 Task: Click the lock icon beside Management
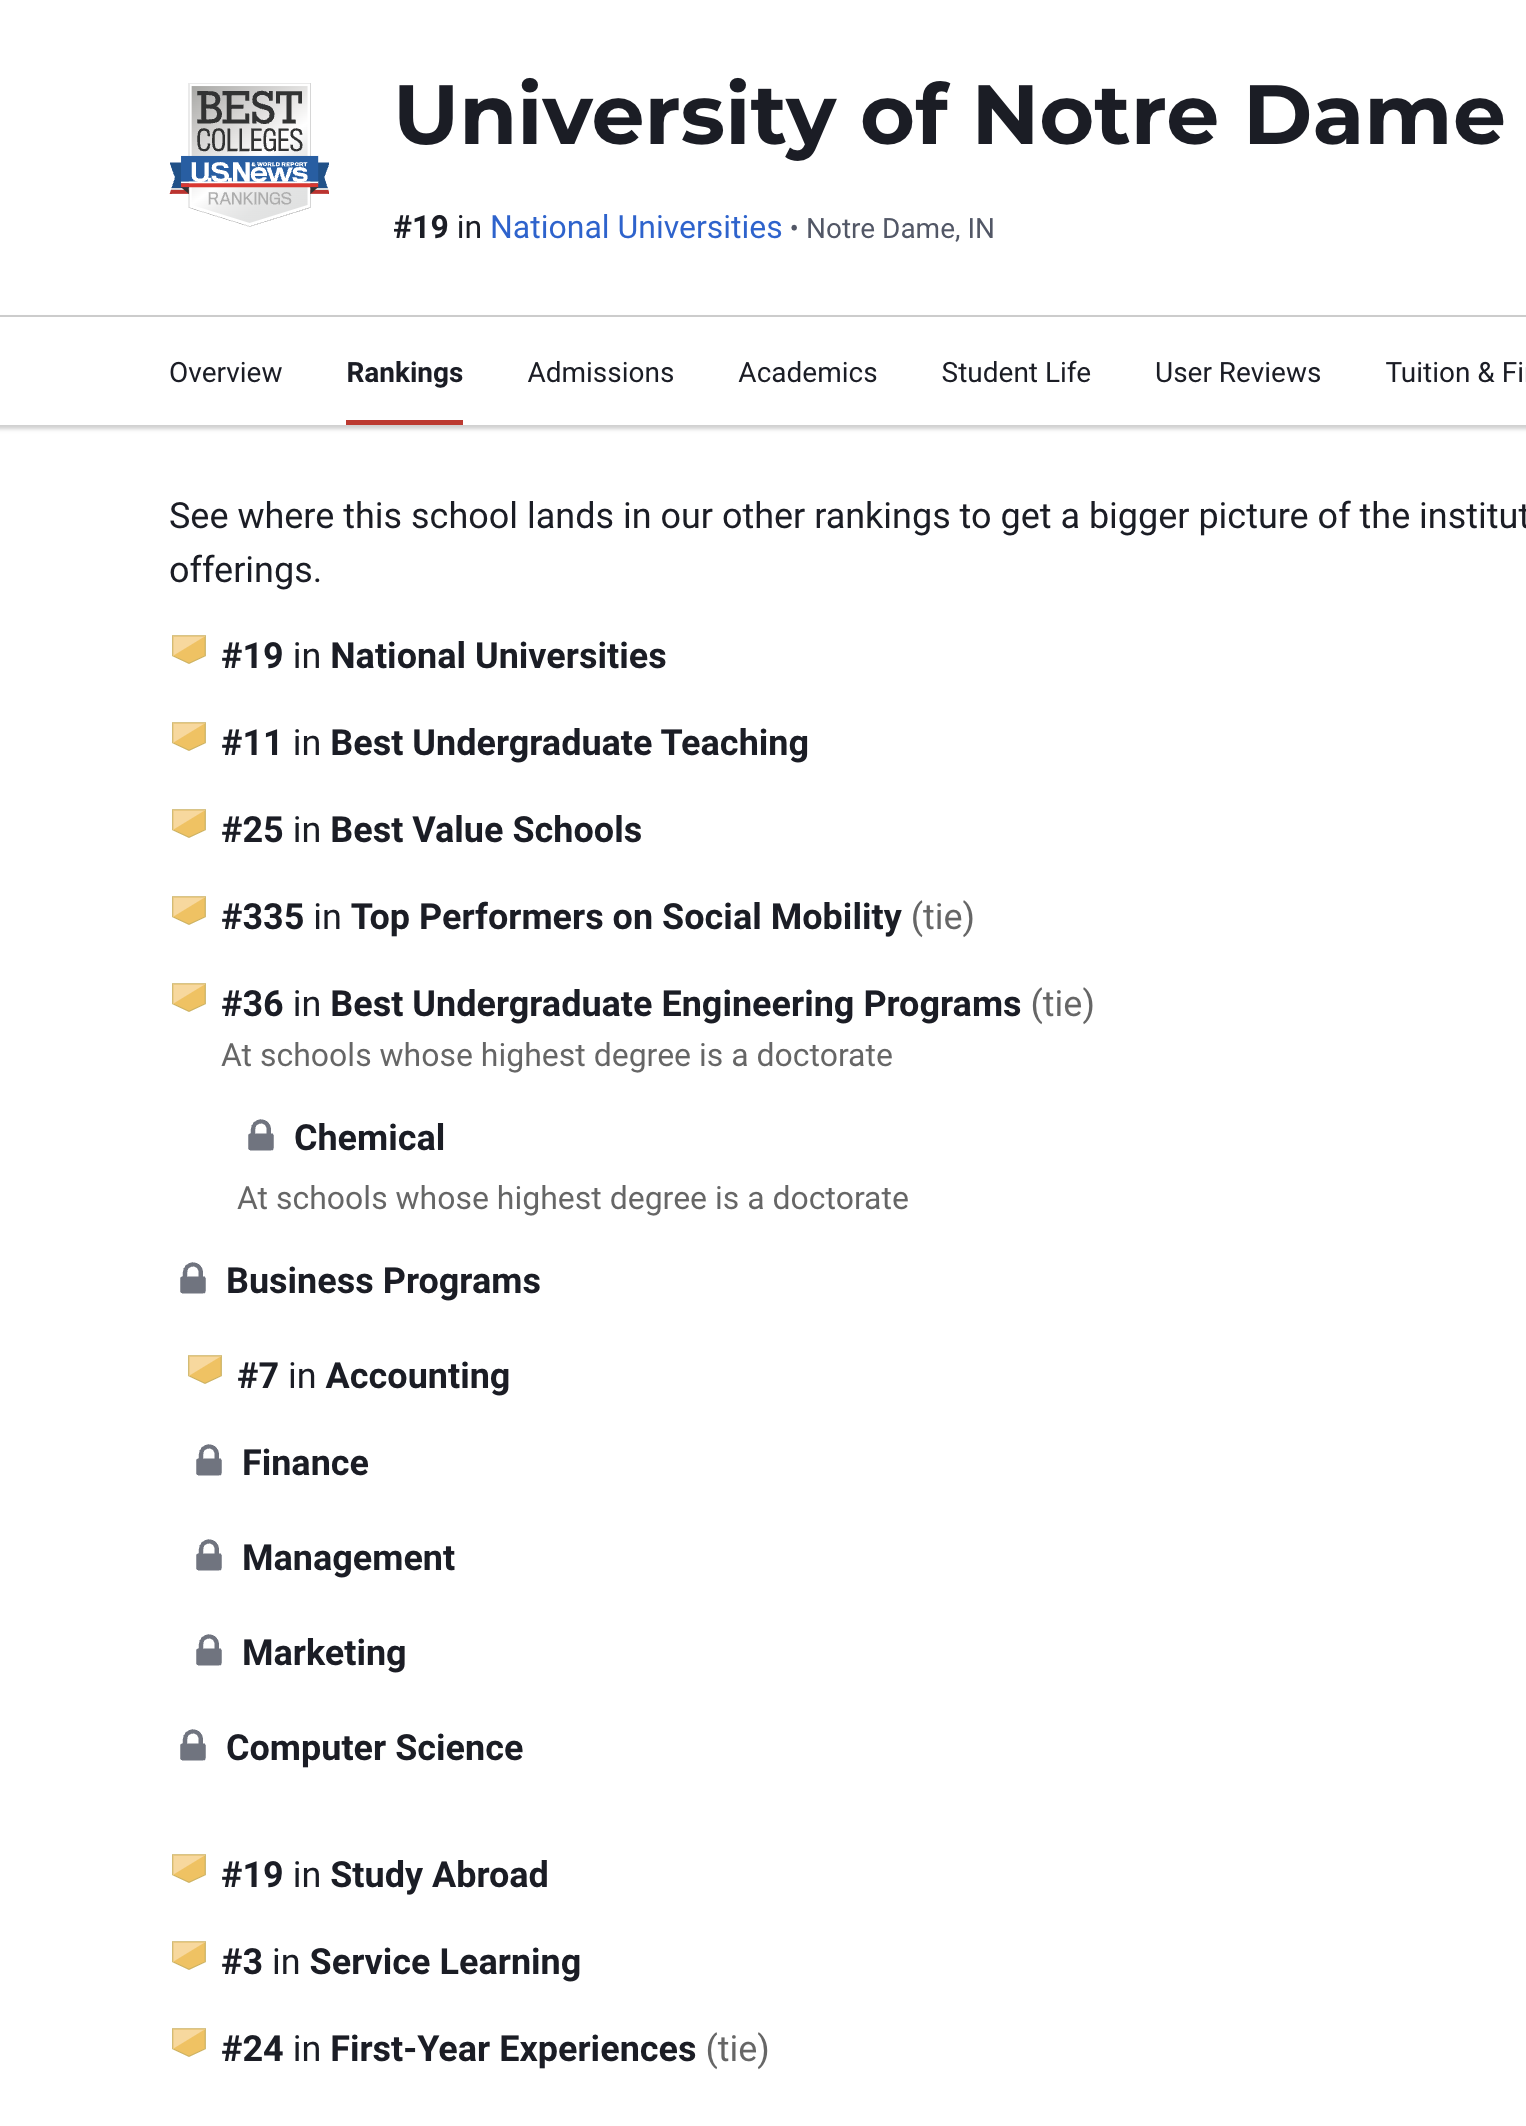coord(209,1556)
